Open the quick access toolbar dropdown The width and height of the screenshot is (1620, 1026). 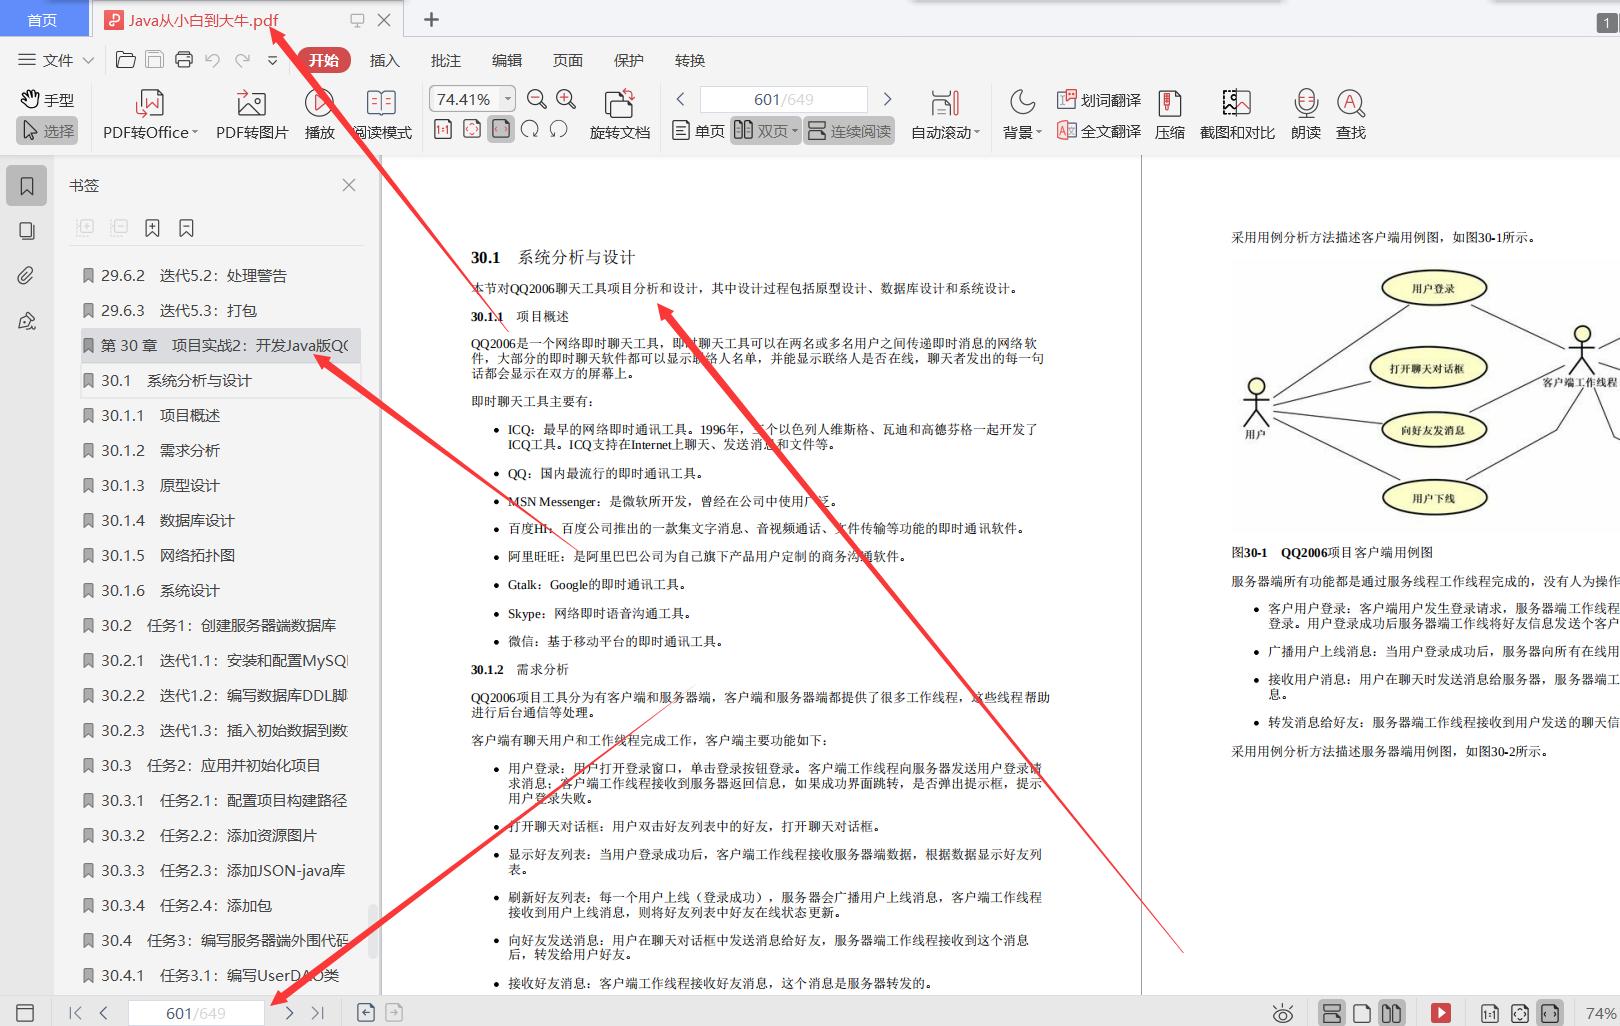click(272, 60)
